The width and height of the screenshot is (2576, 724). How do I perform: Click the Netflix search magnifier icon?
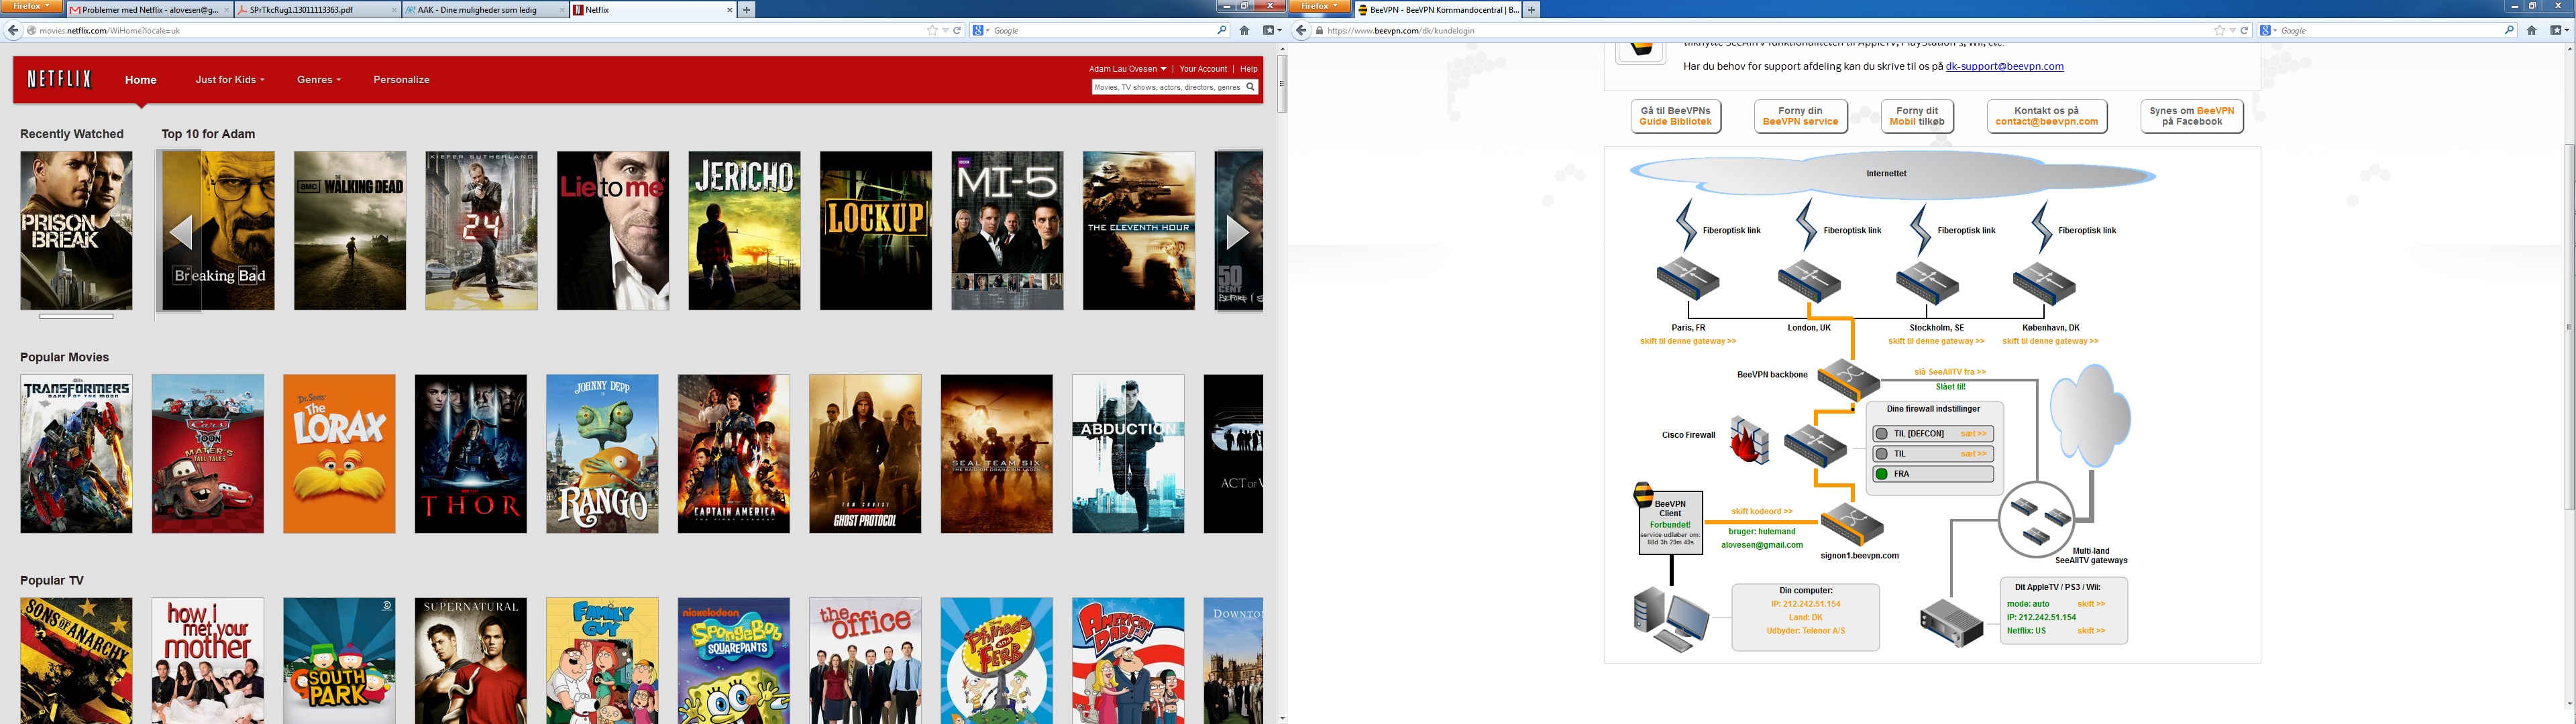click(1250, 87)
